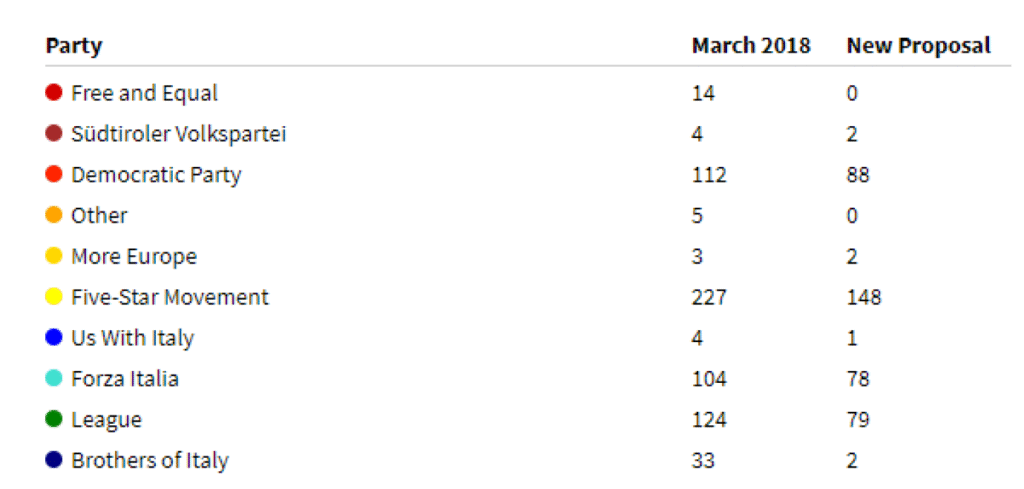Image resolution: width=1024 pixels, height=489 pixels.
Task: Click the green dot beside League
Action: pos(54,420)
